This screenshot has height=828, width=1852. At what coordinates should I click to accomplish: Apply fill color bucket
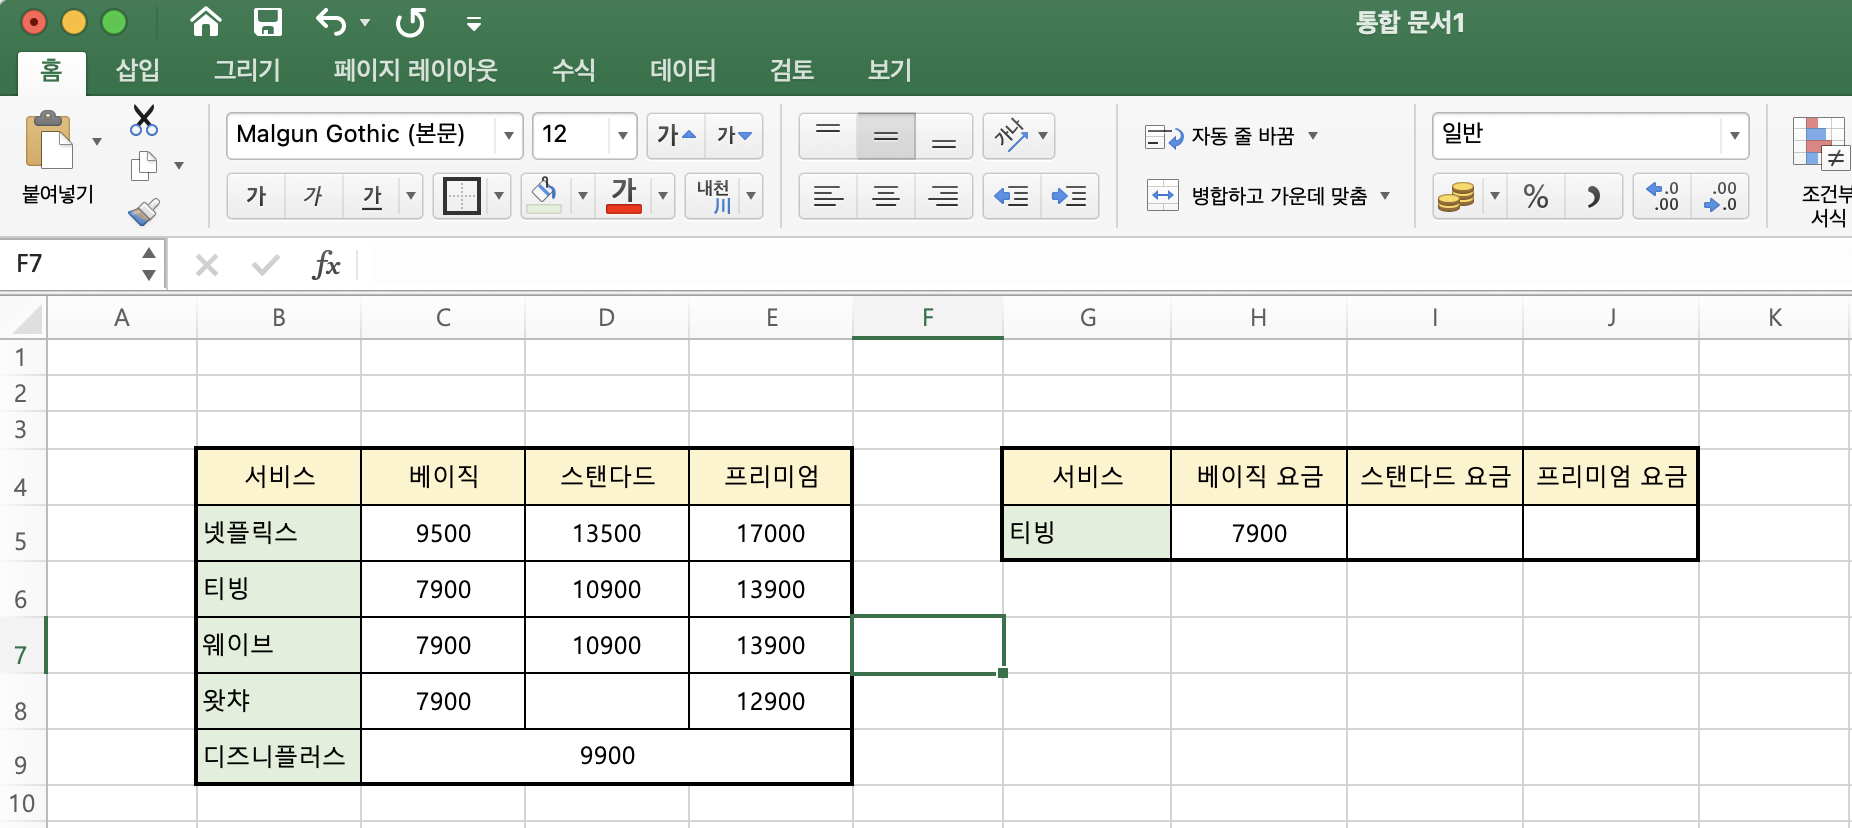point(544,196)
